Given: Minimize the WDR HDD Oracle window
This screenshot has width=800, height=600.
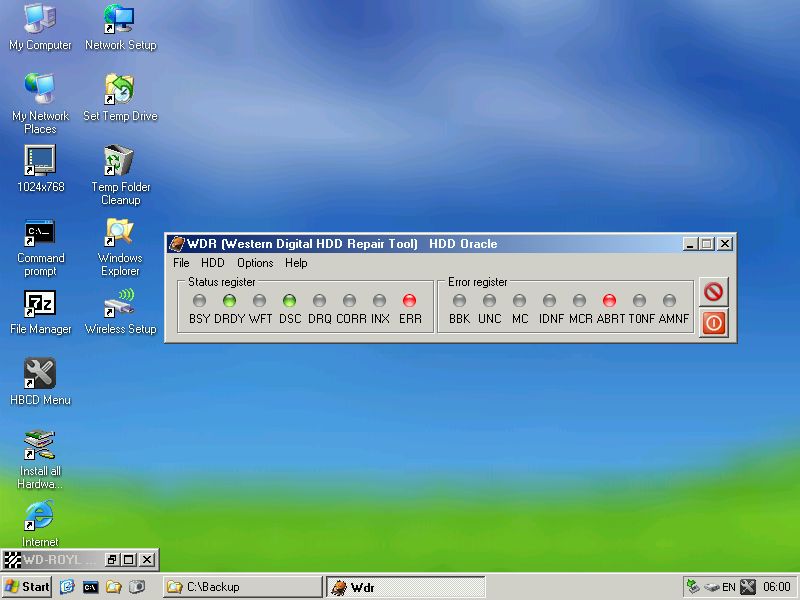Looking at the screenshot, I should pos(690,244).
